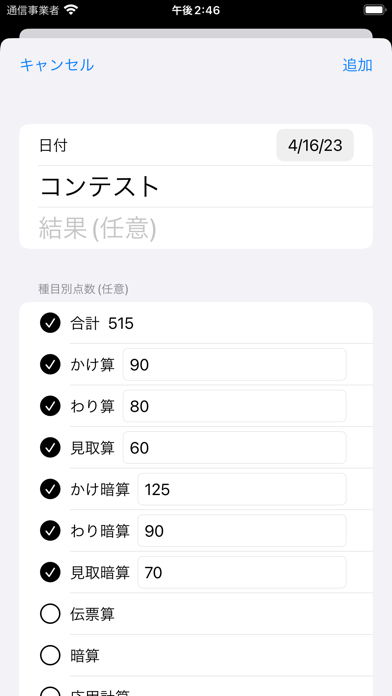Screen dimensions: 392x696
Task: Uncheck the 合計 total checkmark
Action: tap(50, 323)
